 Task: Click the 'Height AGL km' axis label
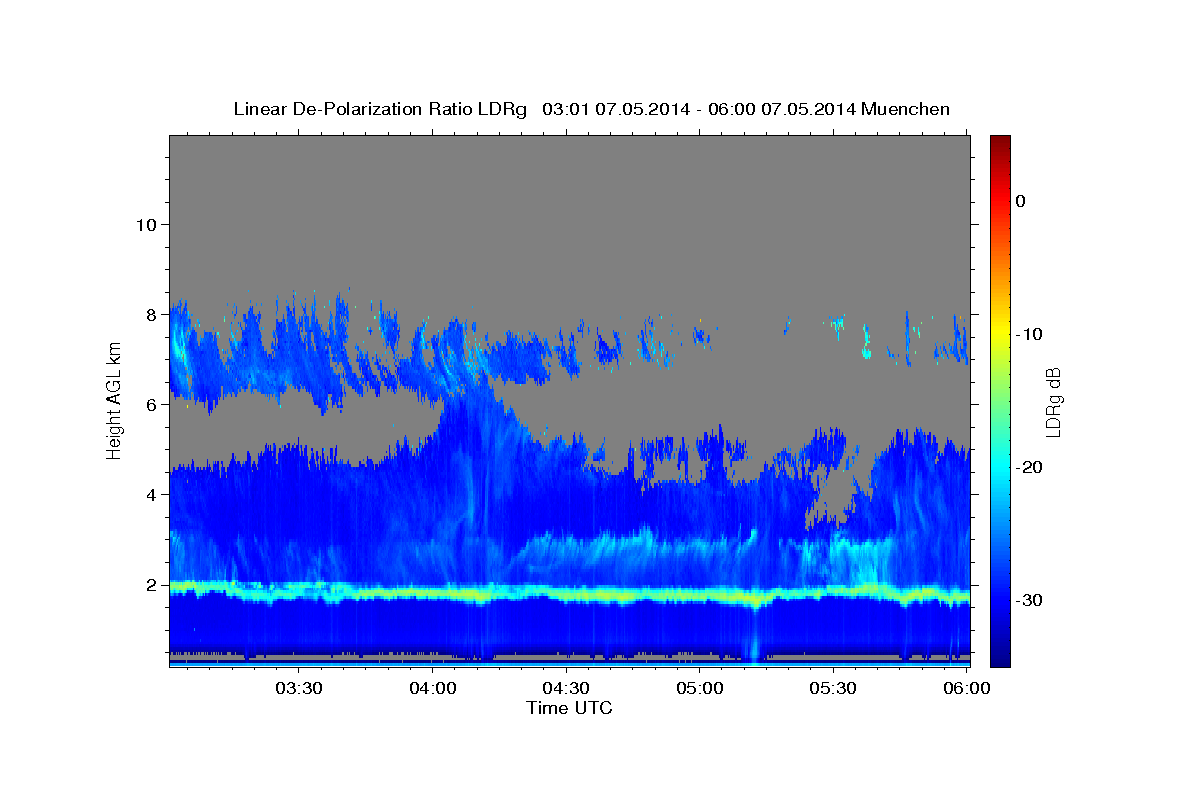pos(114,400)
